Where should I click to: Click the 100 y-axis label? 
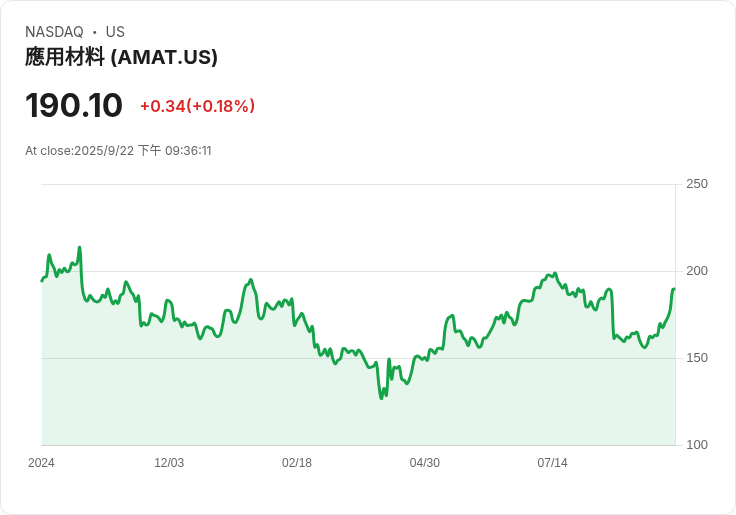(697, 445)
